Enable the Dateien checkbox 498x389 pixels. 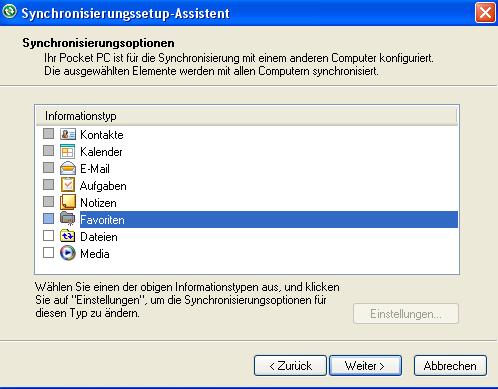point(48,235)
